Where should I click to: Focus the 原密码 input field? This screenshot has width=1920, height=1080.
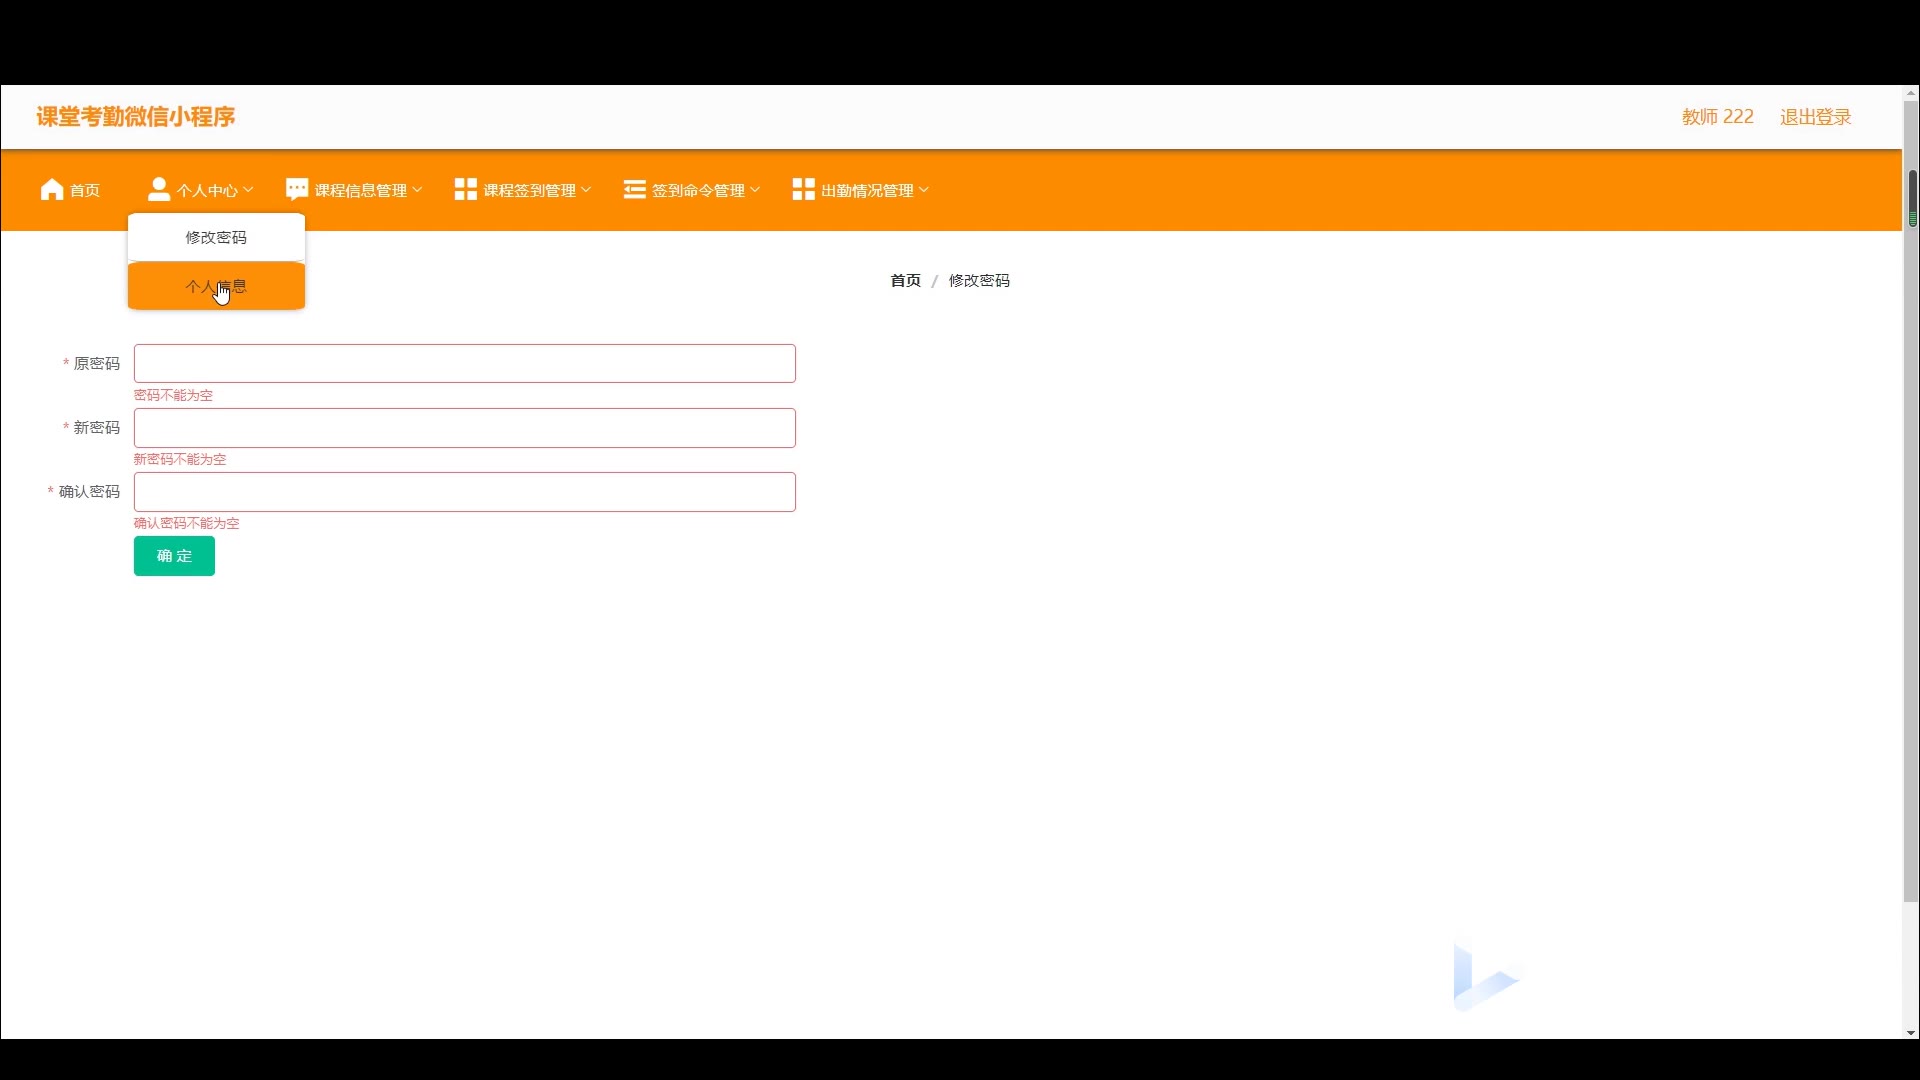click(x=465, y=364)
